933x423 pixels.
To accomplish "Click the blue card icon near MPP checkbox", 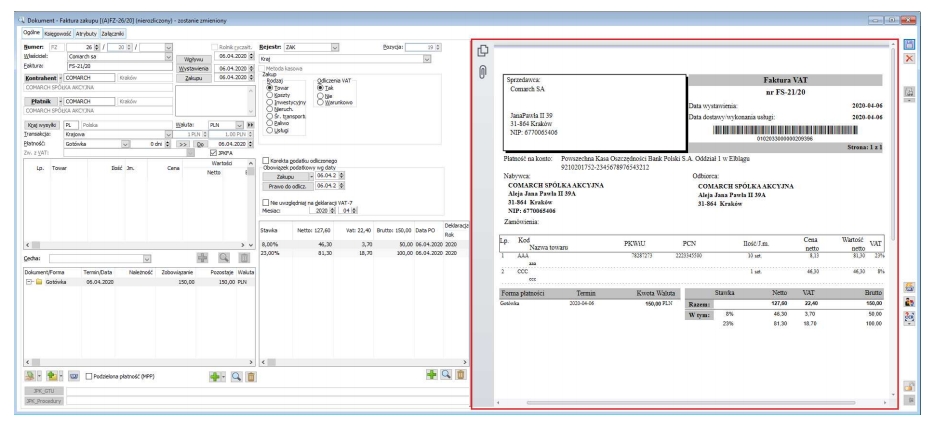I will (74, 377).
